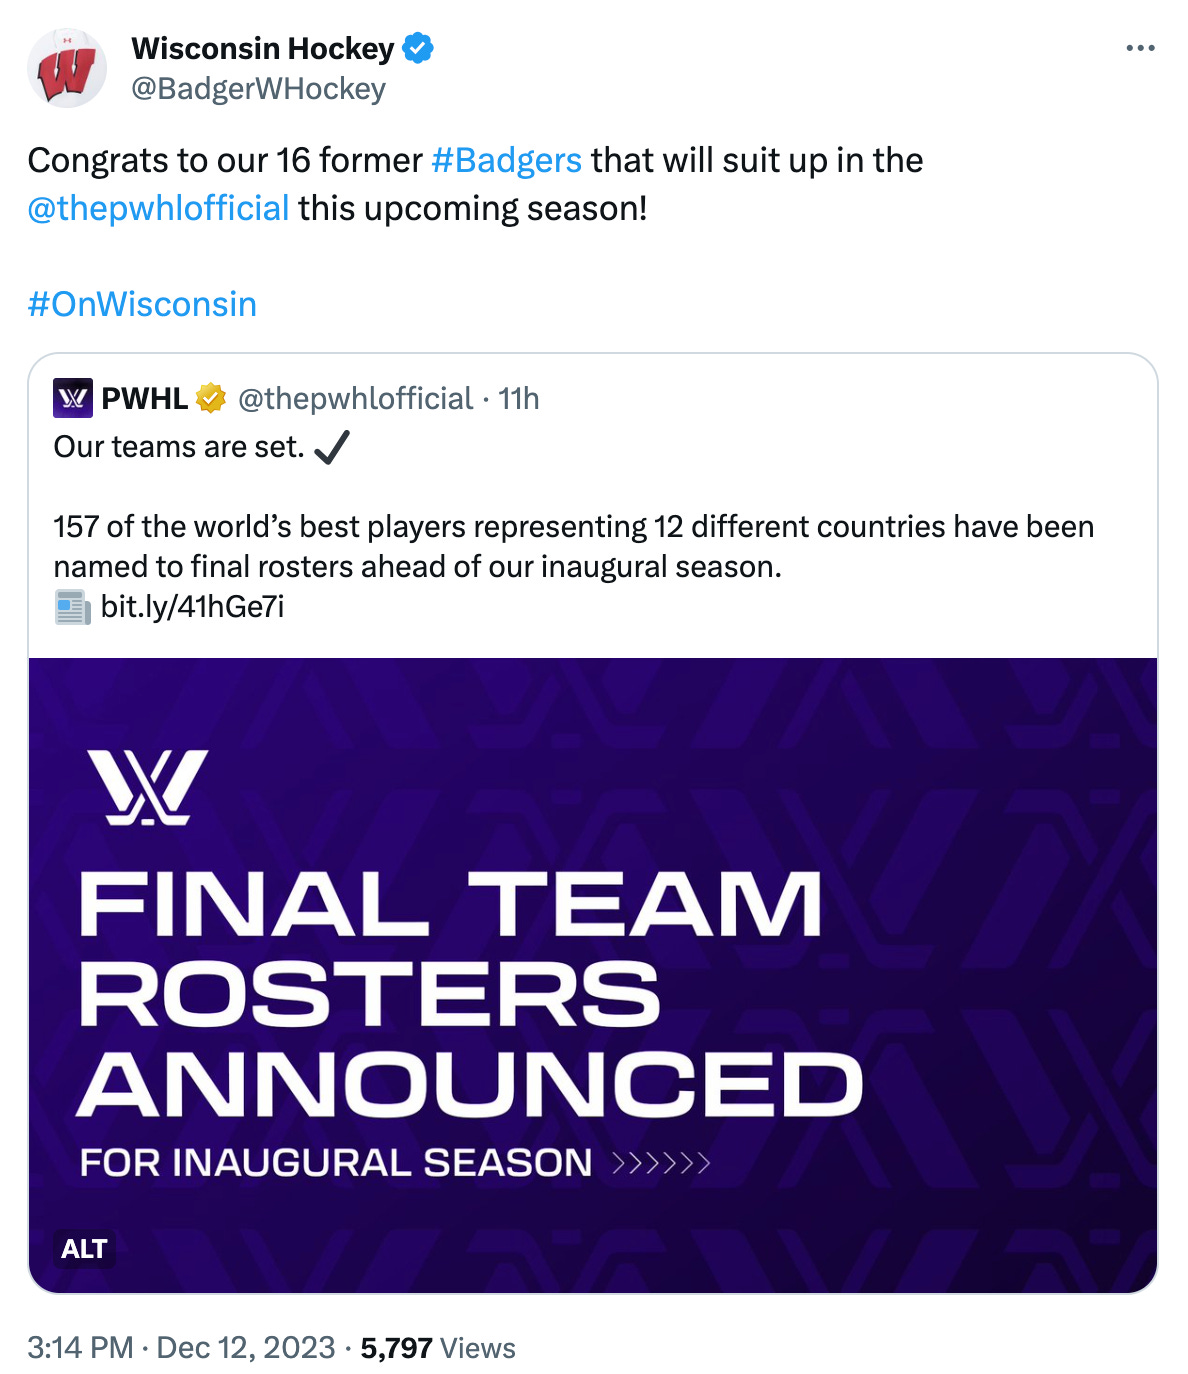Open the #OnWisconsin hashtag
The height and width of the screenshot is (1374, 1188).
(x=143, y=304)
